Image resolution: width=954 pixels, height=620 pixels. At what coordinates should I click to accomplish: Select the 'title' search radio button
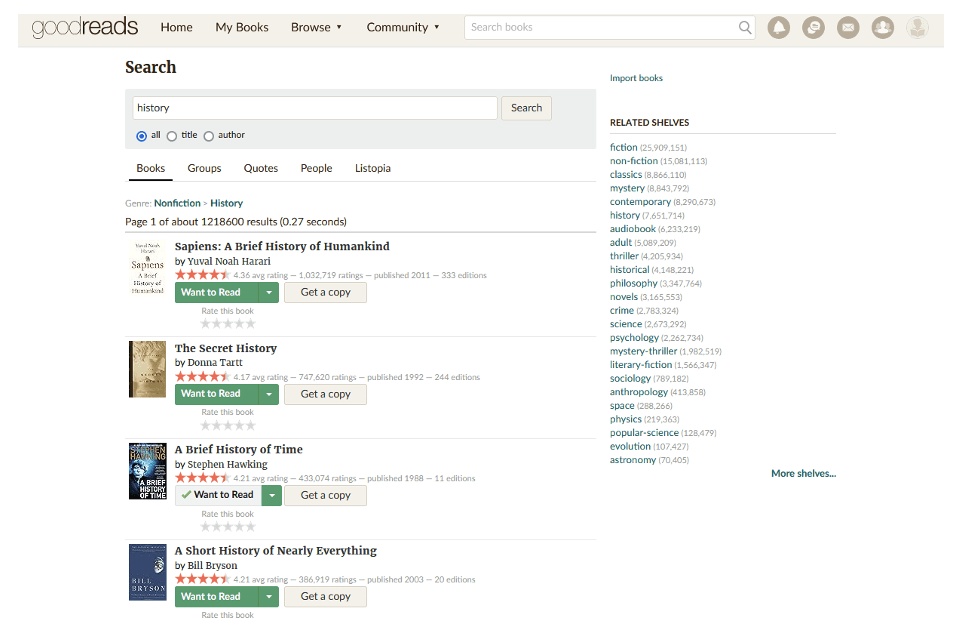pyautogui.click(x=172, y=136)
